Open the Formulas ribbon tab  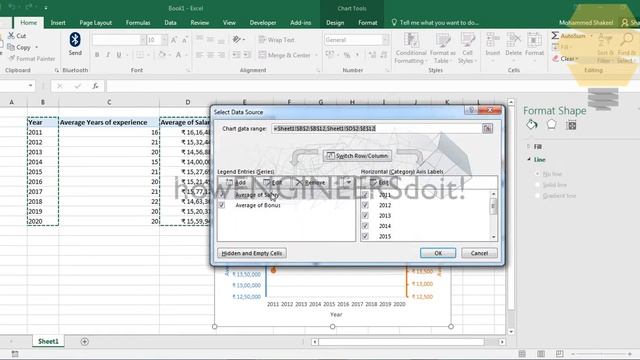click(x=138, y=23)
